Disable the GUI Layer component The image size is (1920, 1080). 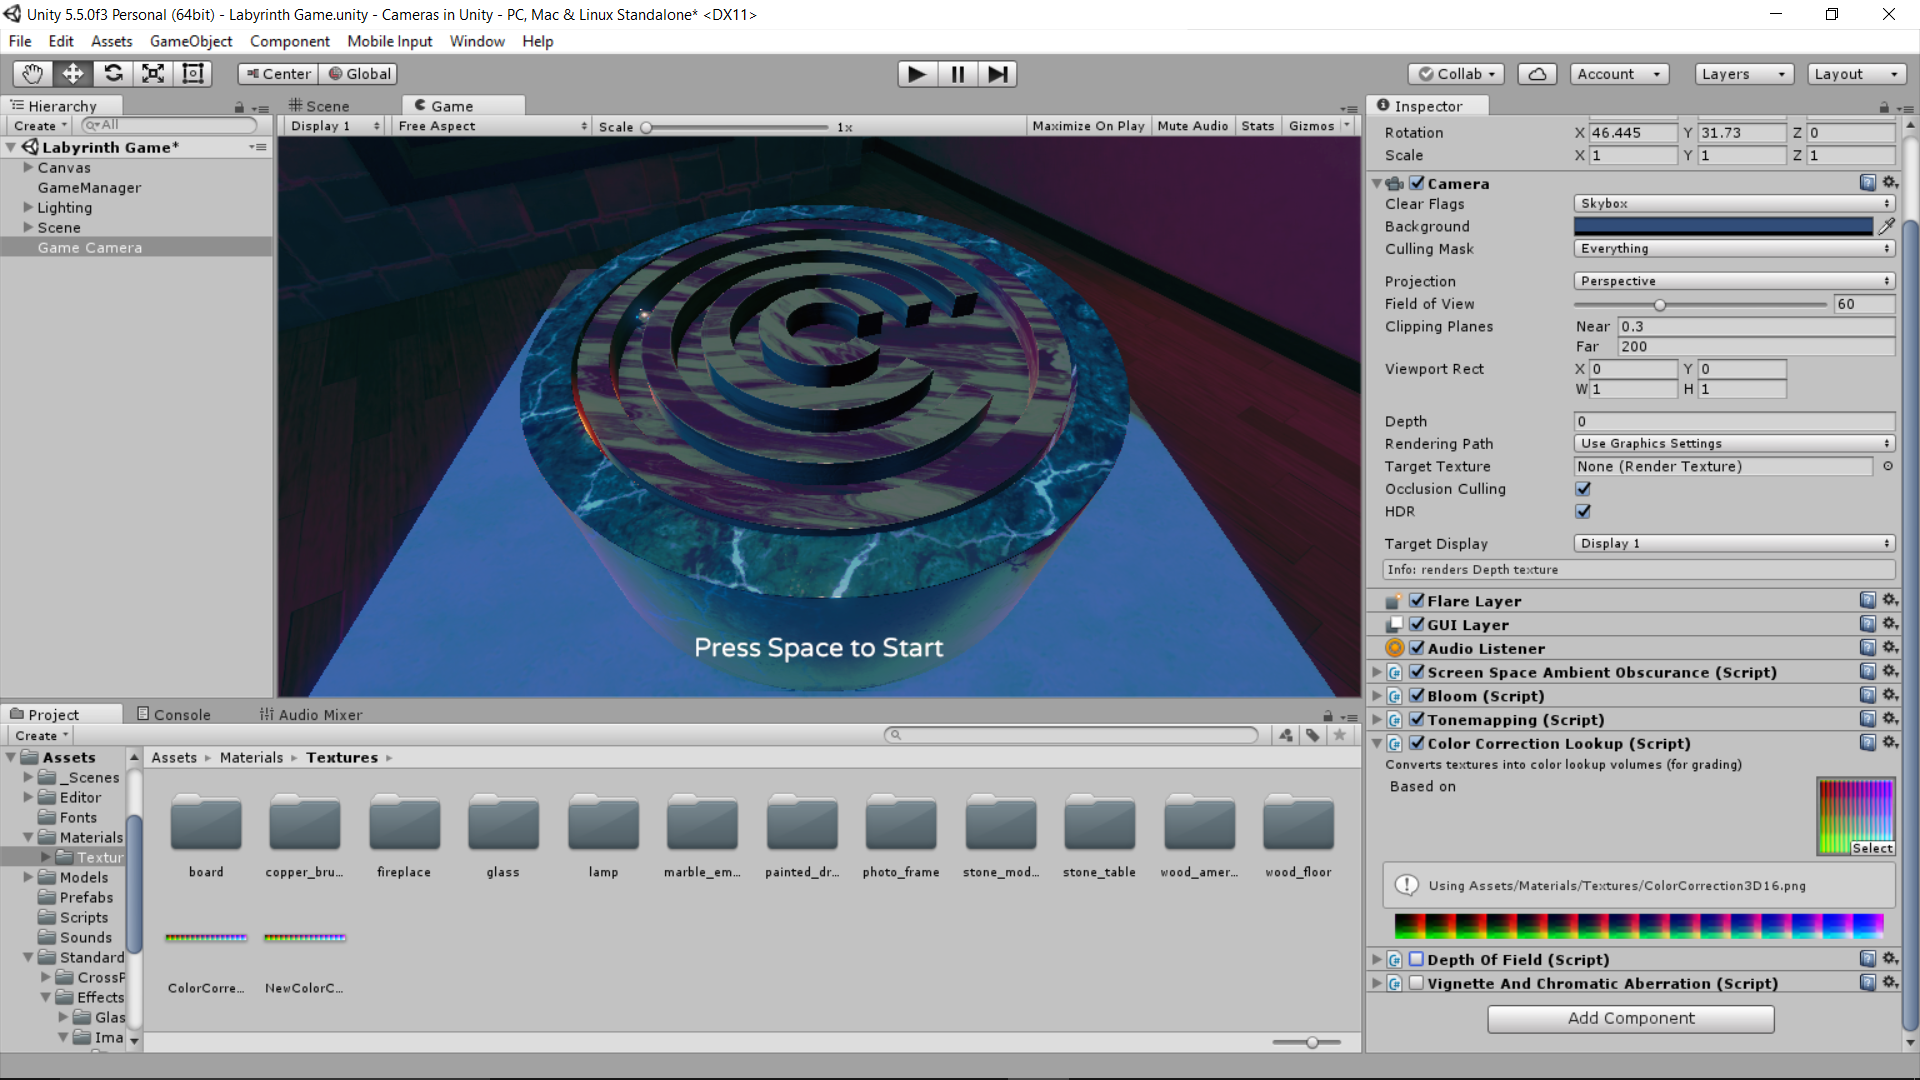[x=1417, y=624]
